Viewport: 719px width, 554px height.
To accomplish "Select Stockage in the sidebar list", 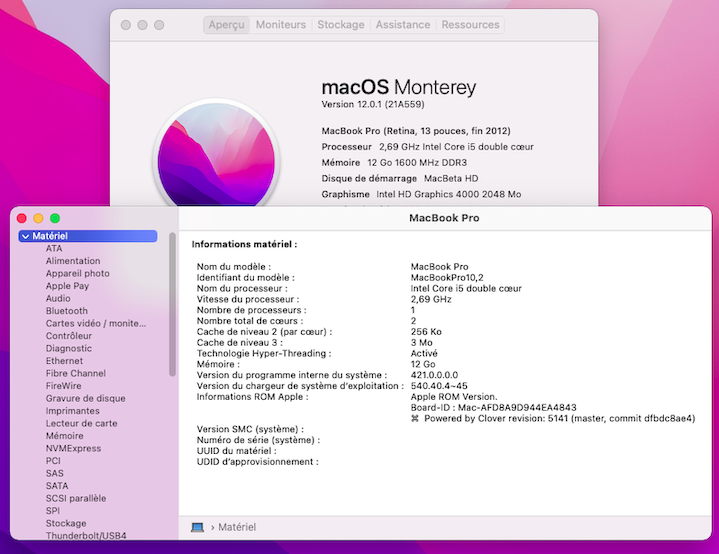I will pos(66,523).
